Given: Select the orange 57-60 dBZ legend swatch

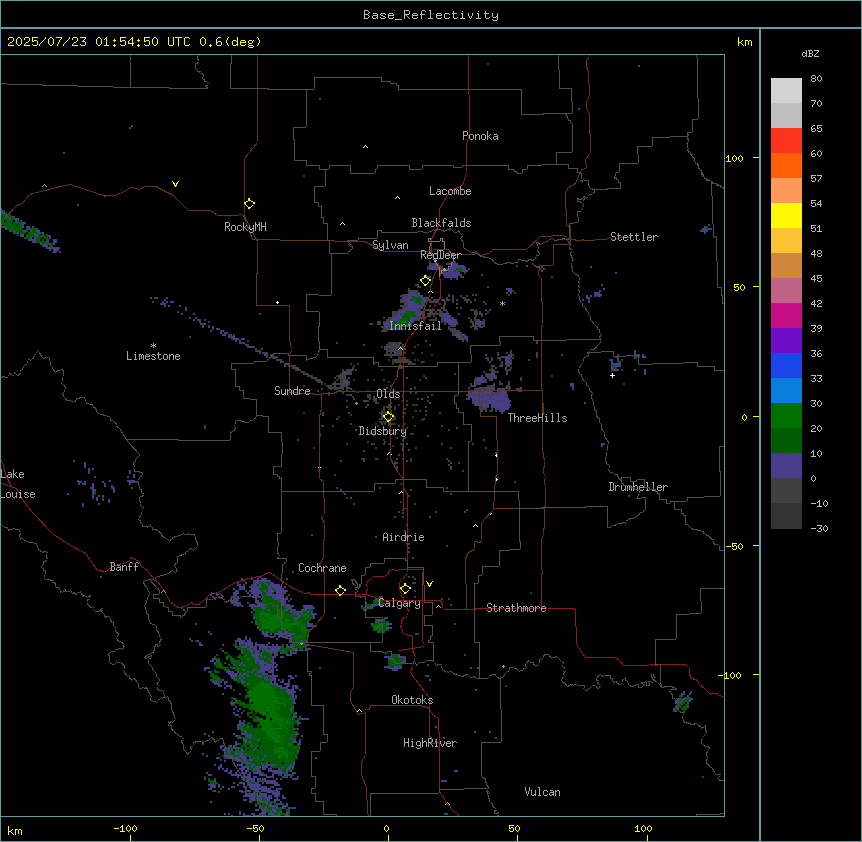Looking at the screenshot, I should tap(786, 166).
